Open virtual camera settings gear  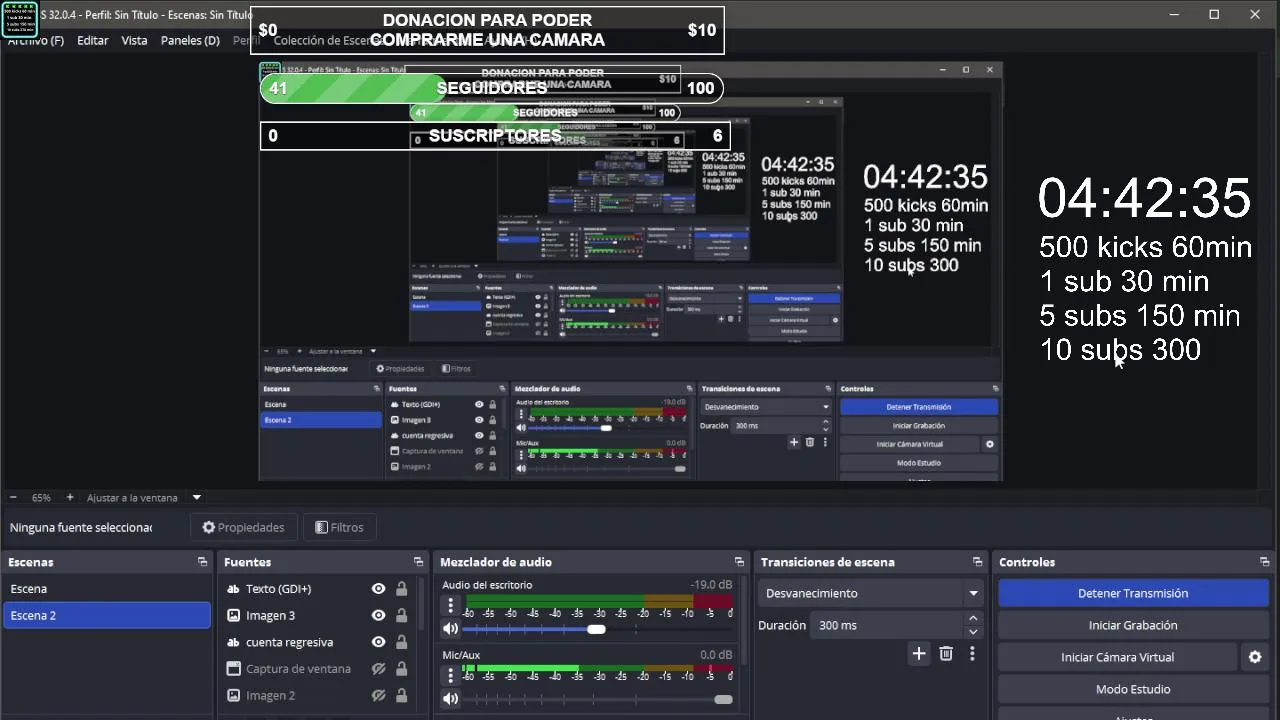pyautogui.click(x=1255, y=657)
